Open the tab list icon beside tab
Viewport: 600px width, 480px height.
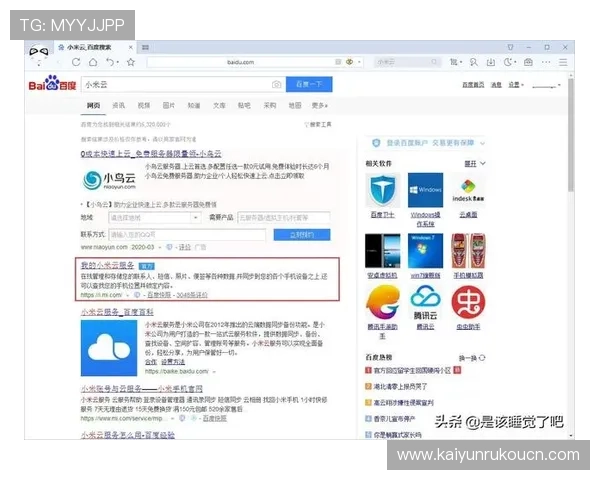pyautogui.click(x=145, y=47)
